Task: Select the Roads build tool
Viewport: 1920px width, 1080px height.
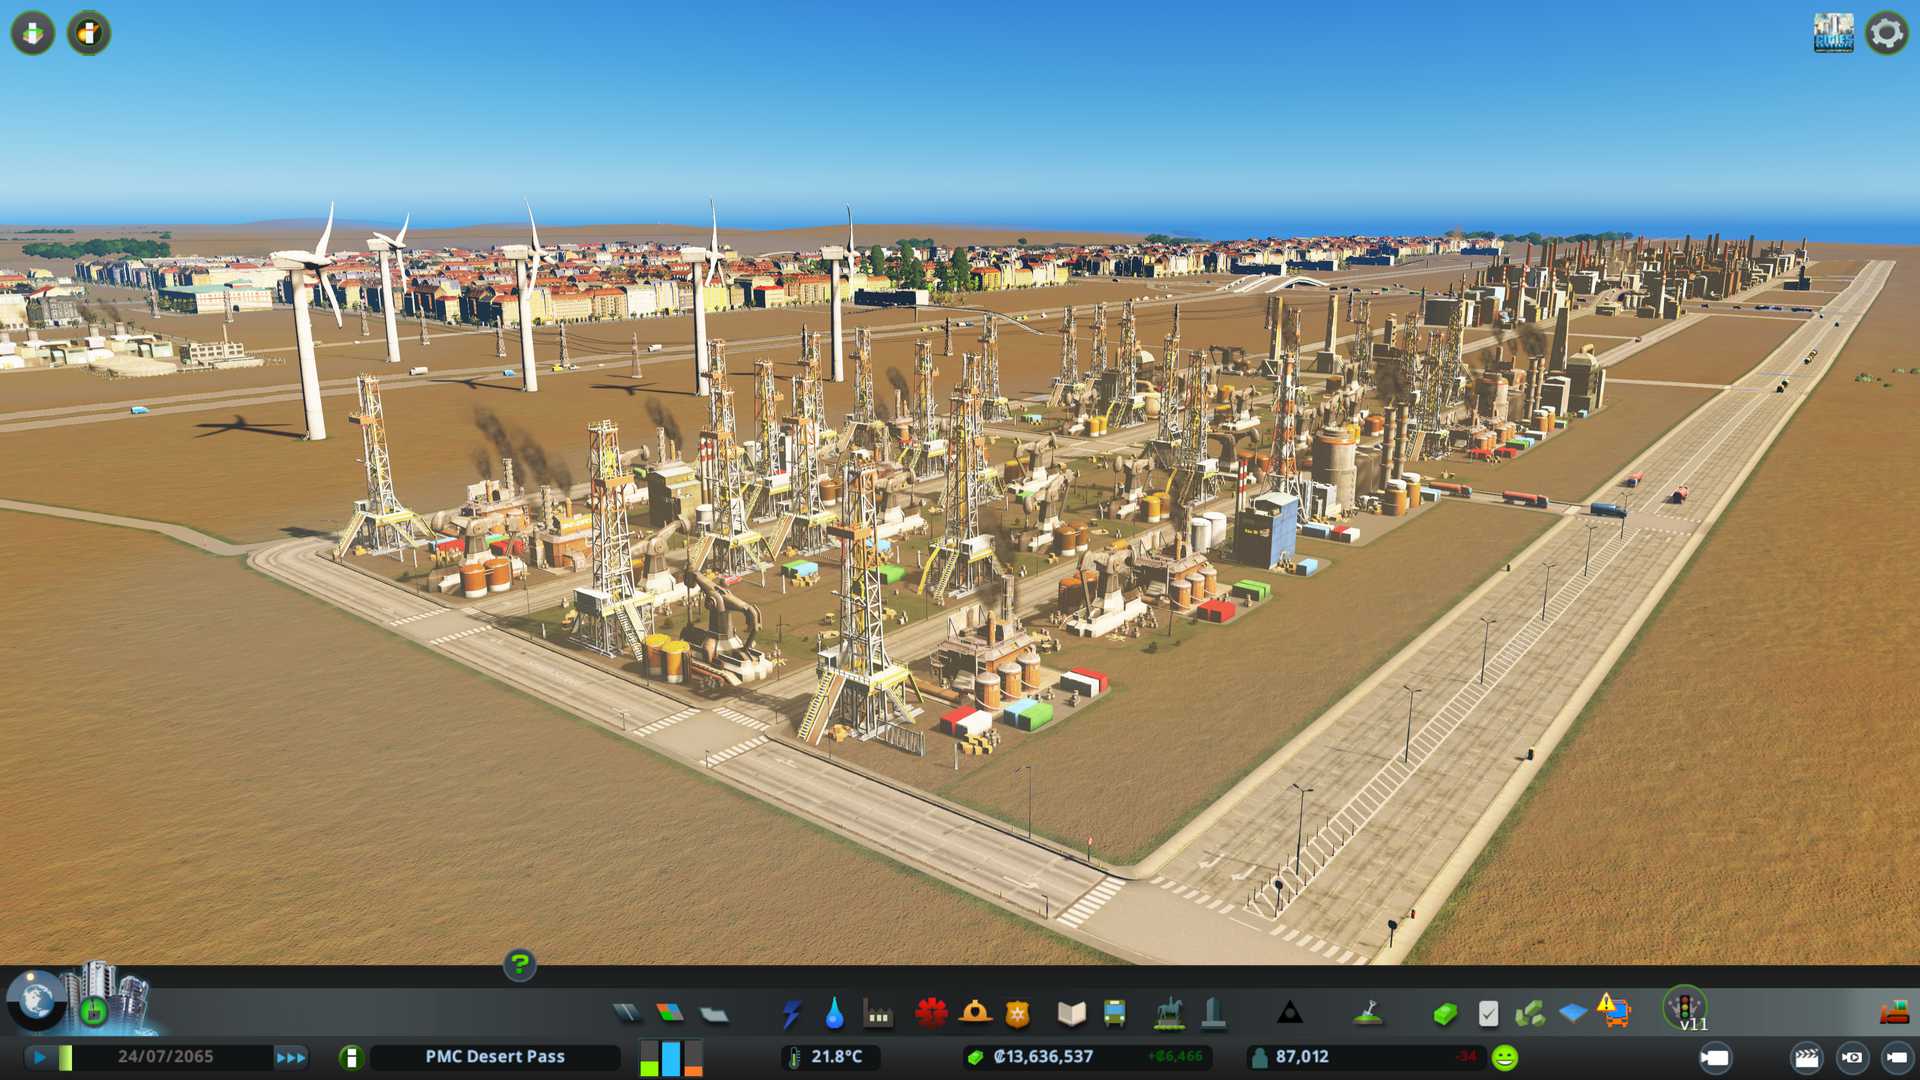Action: [627, 1014]
